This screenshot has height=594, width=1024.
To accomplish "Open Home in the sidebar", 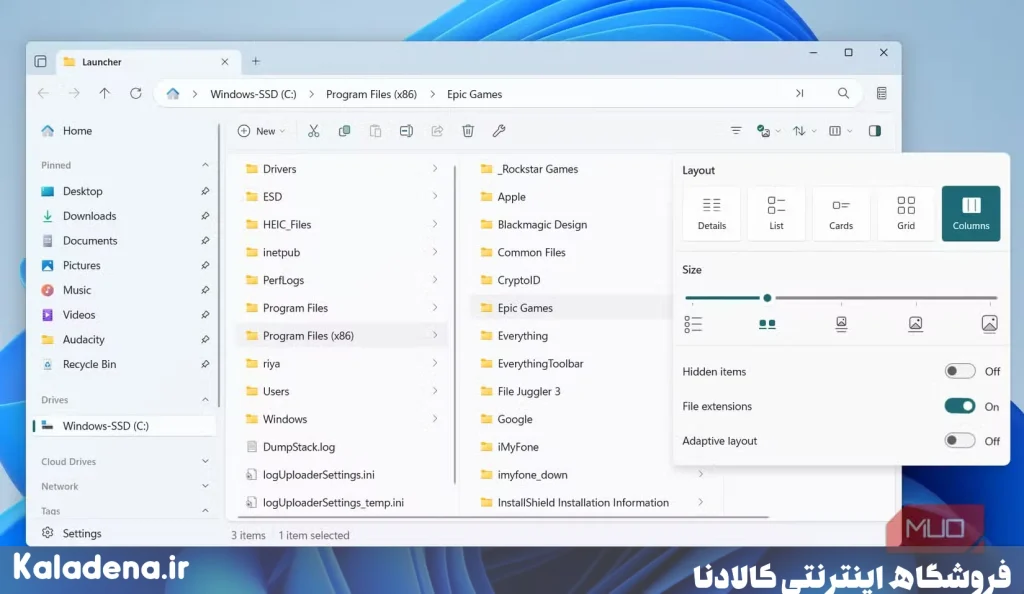I will 124,131.
